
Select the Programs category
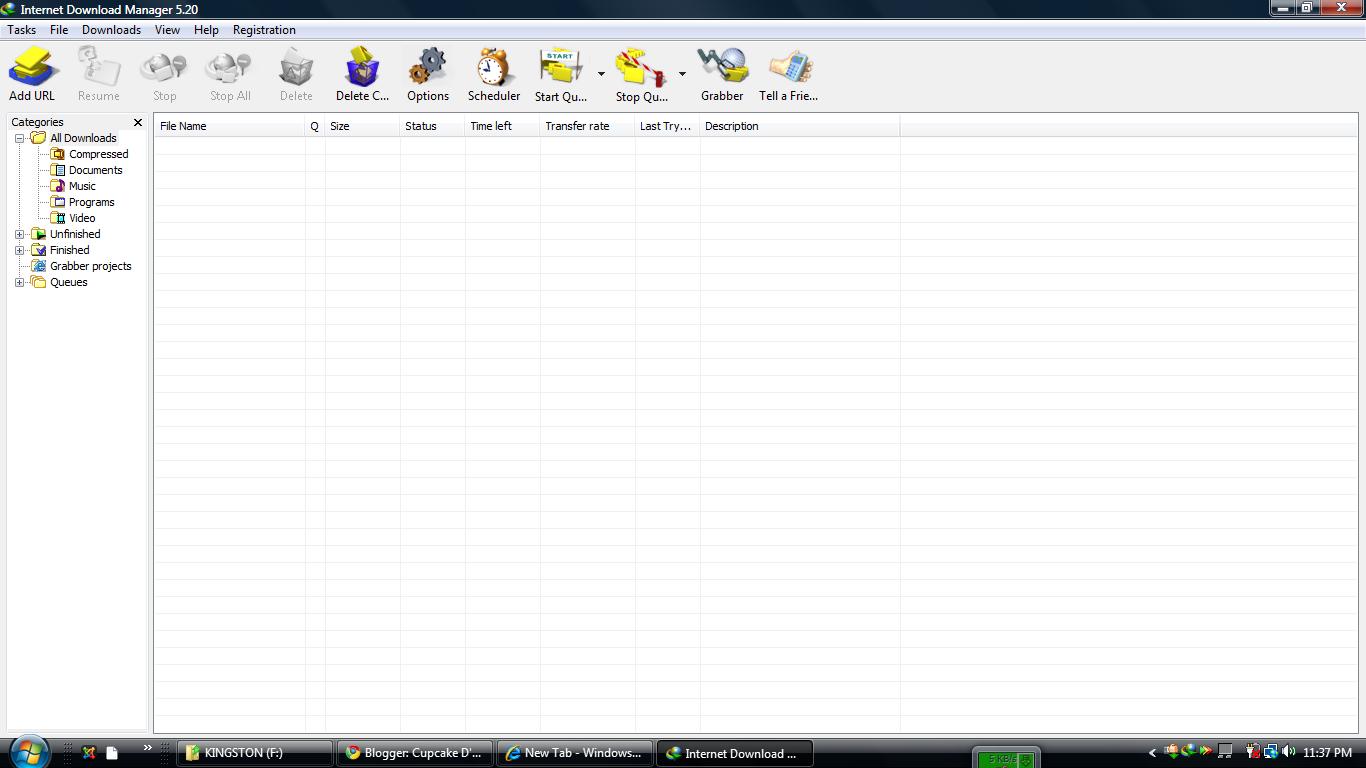[x=91, y=202]
